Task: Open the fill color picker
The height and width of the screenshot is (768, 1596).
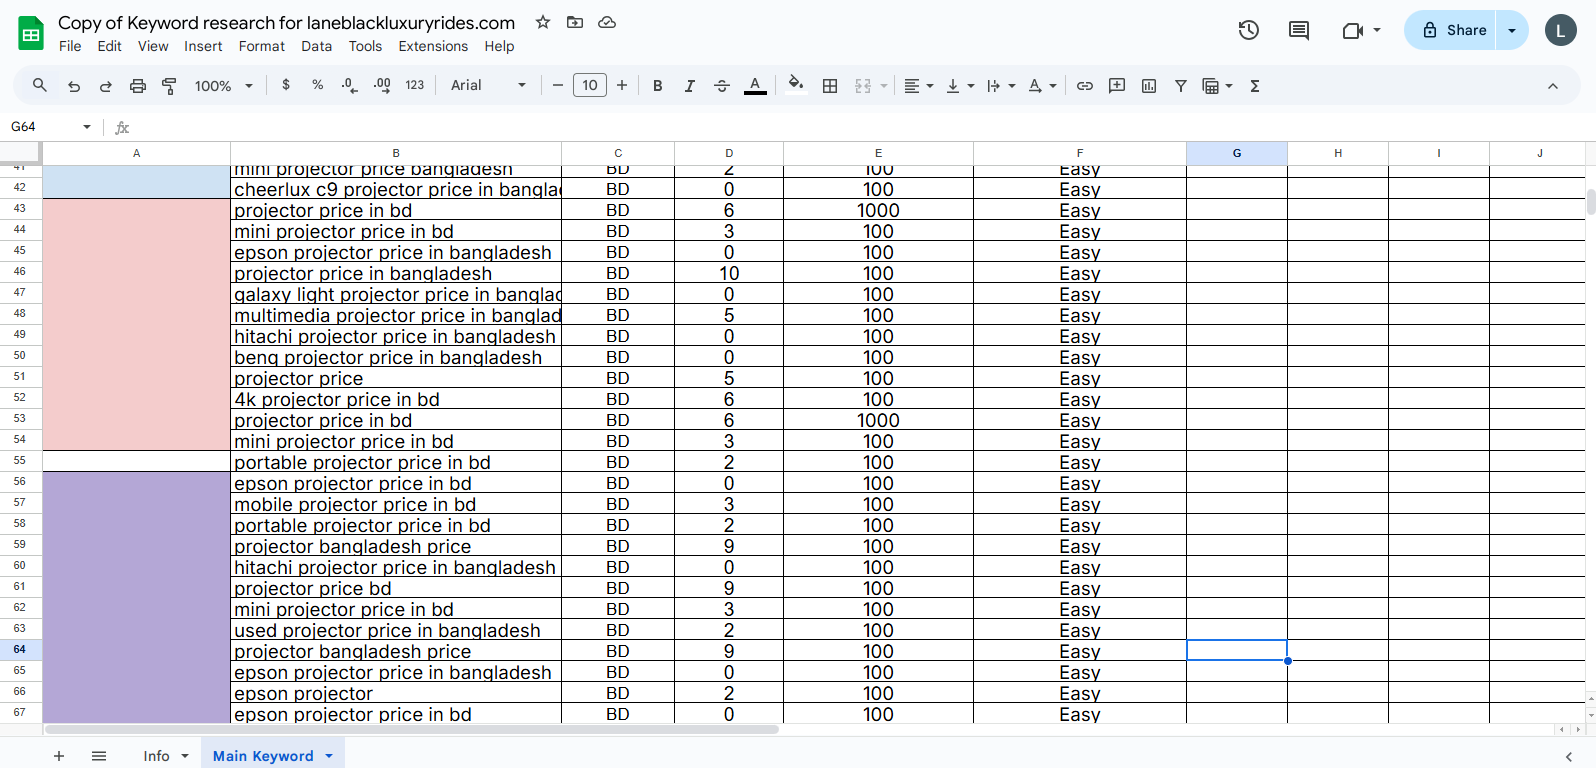Action: (x=796, y=86)
